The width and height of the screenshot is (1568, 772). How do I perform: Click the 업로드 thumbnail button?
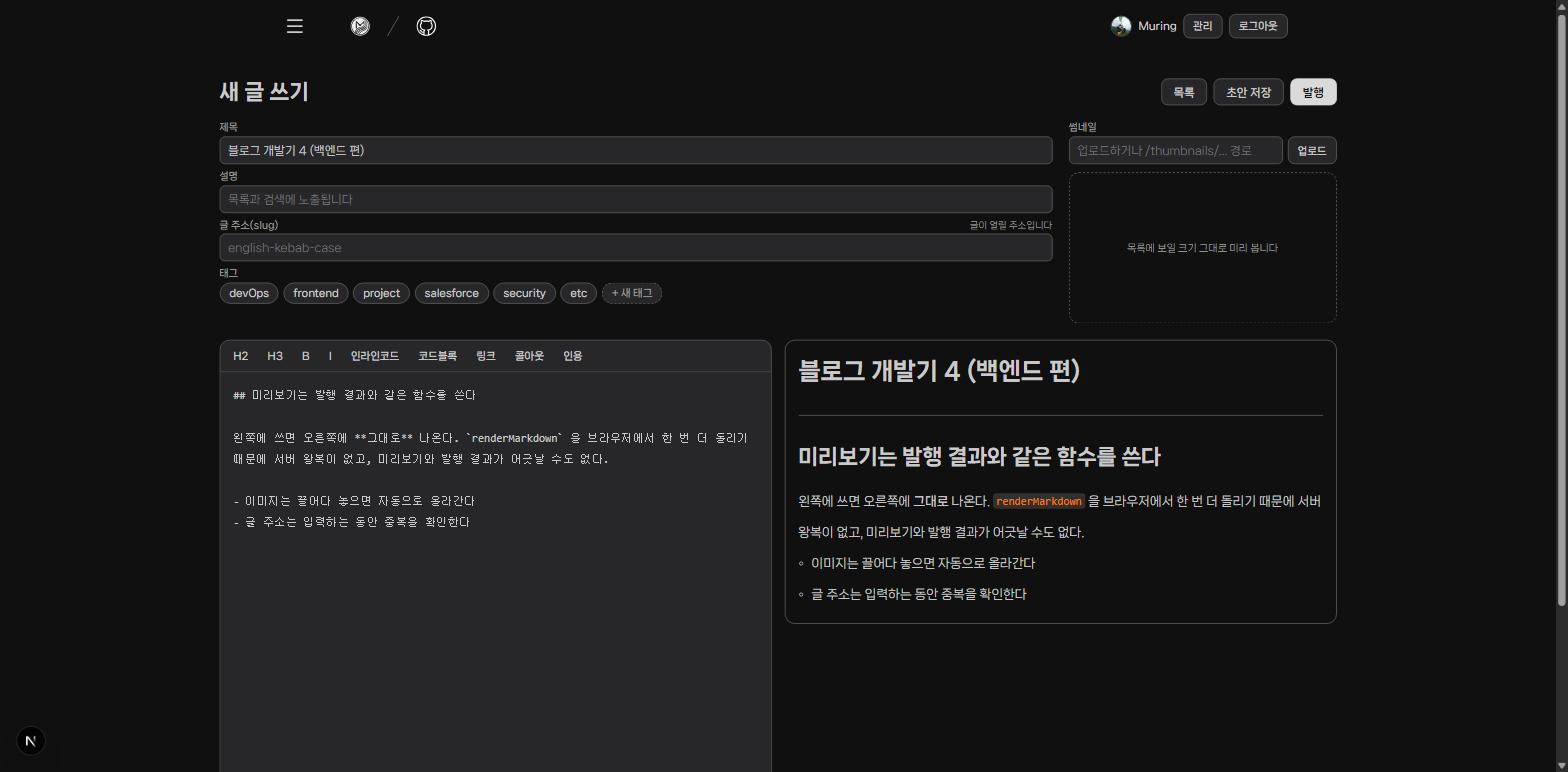tap(1312, 151)
